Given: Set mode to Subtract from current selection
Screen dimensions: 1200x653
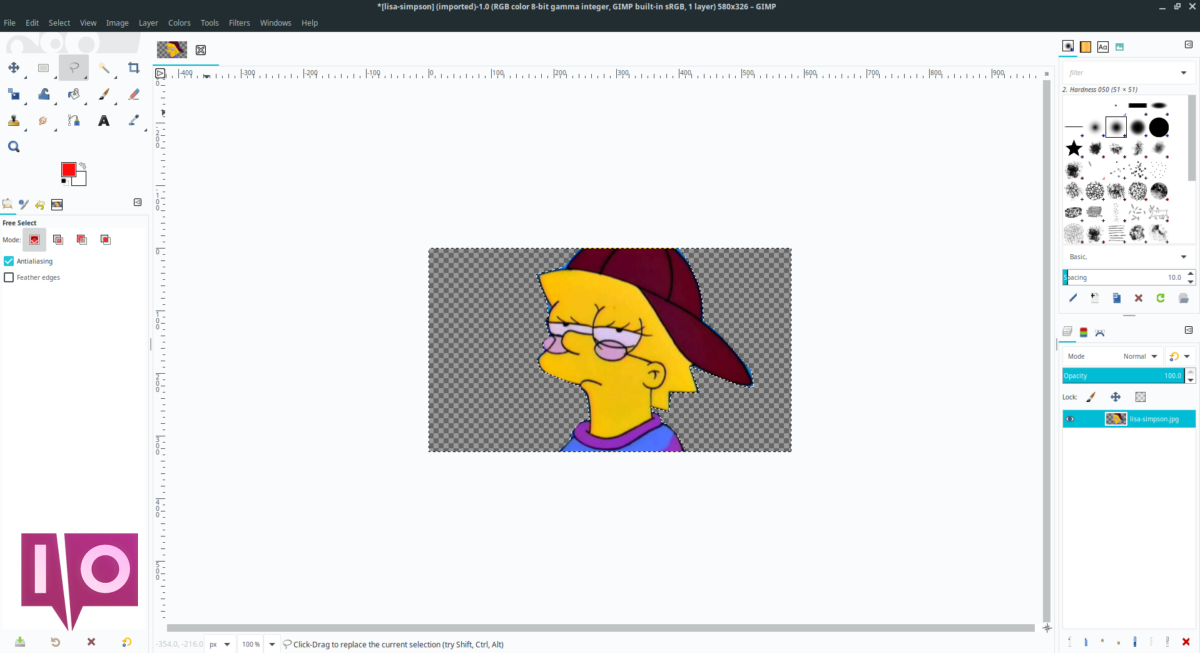Looking at the screenshot, I should (x=82, y=239).
